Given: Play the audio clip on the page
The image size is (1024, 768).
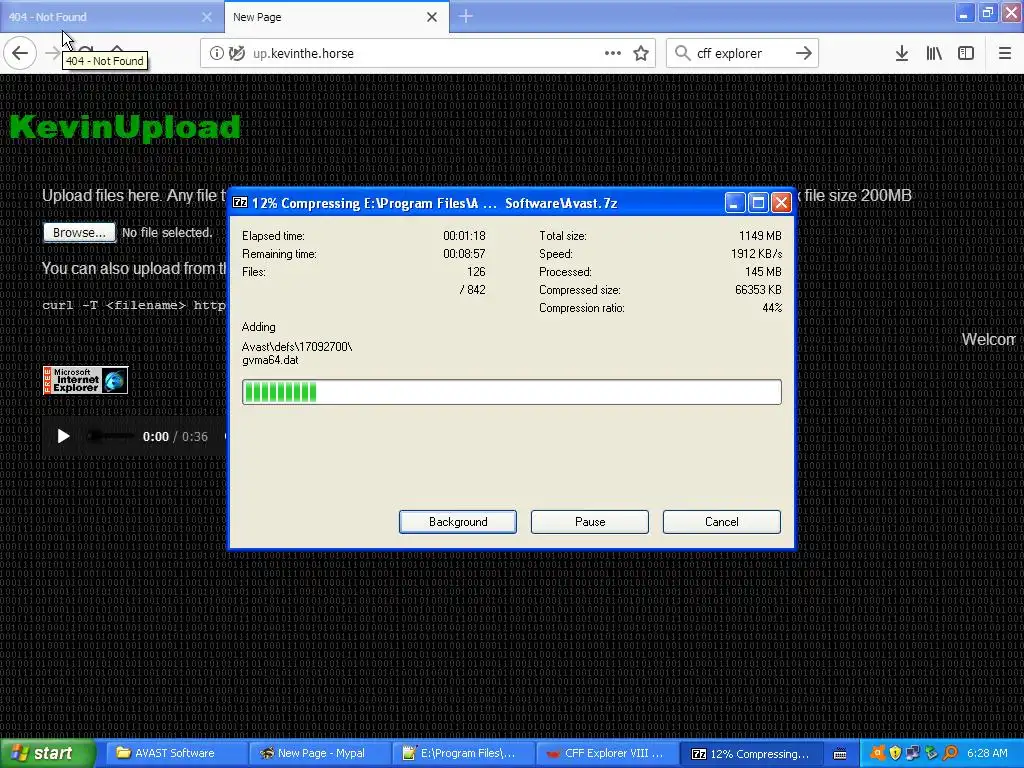Looking at the screenshot, I should tap(63, 436).
